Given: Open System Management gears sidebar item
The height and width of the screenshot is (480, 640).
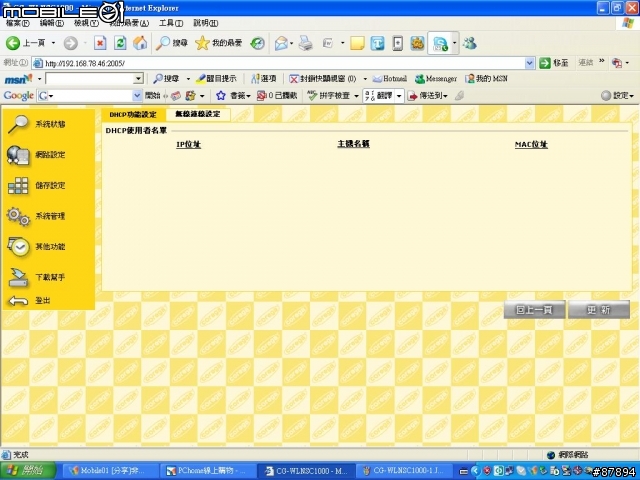Looking at the screenshot, I should point(37,216).
